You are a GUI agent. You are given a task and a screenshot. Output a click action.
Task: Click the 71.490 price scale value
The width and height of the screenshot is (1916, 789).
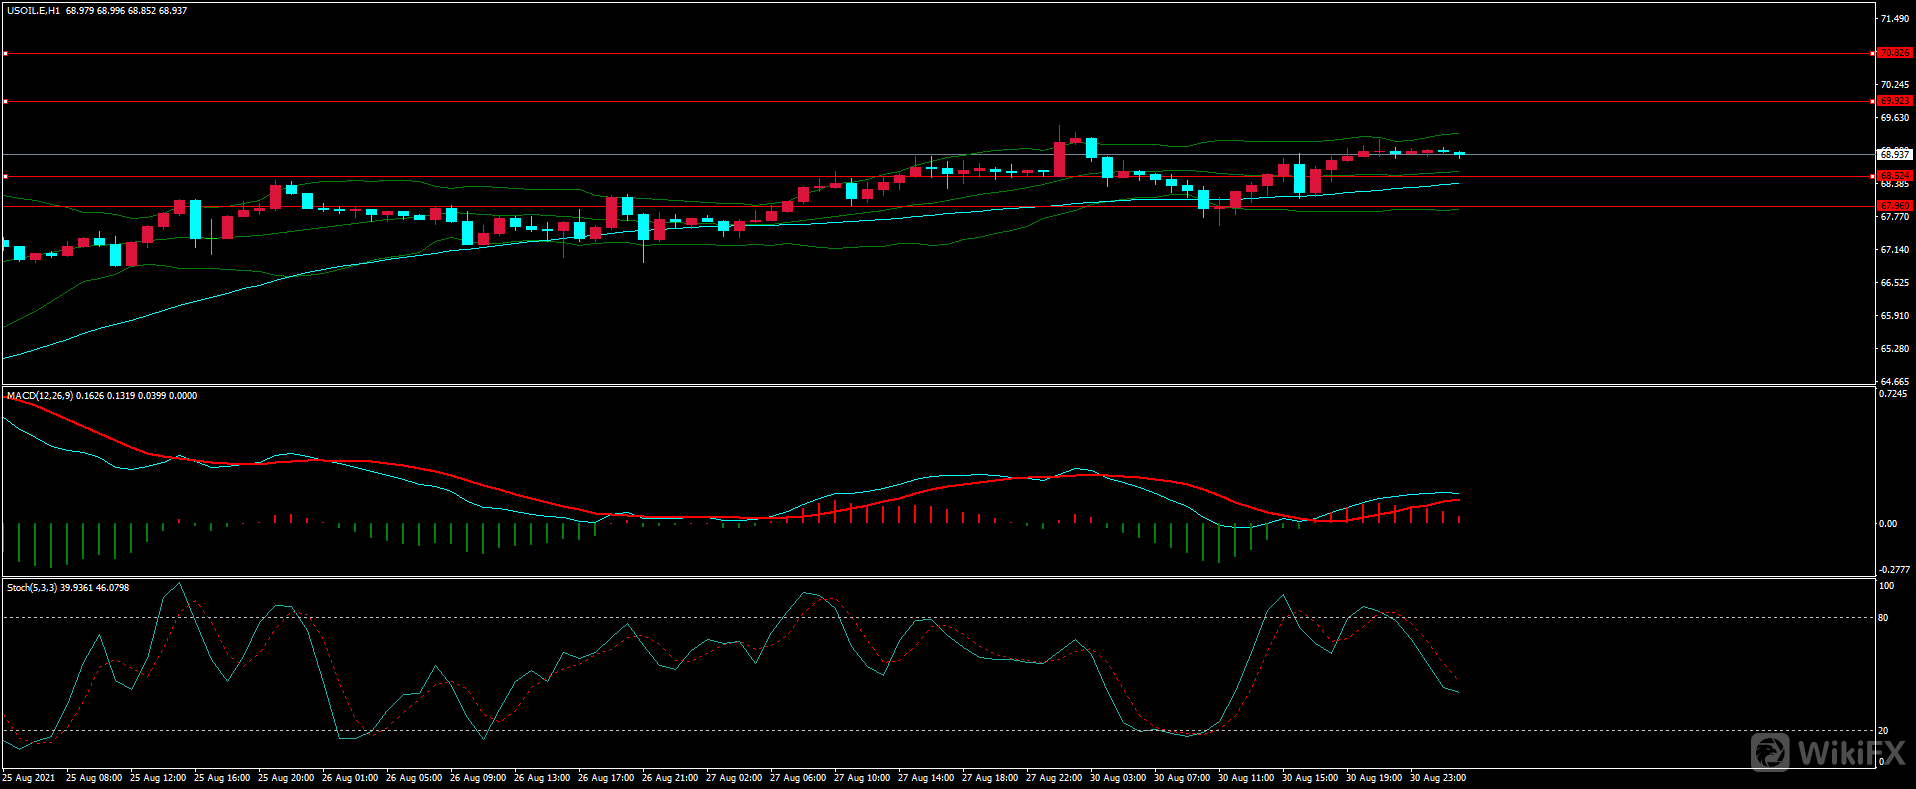[1894, 19]
